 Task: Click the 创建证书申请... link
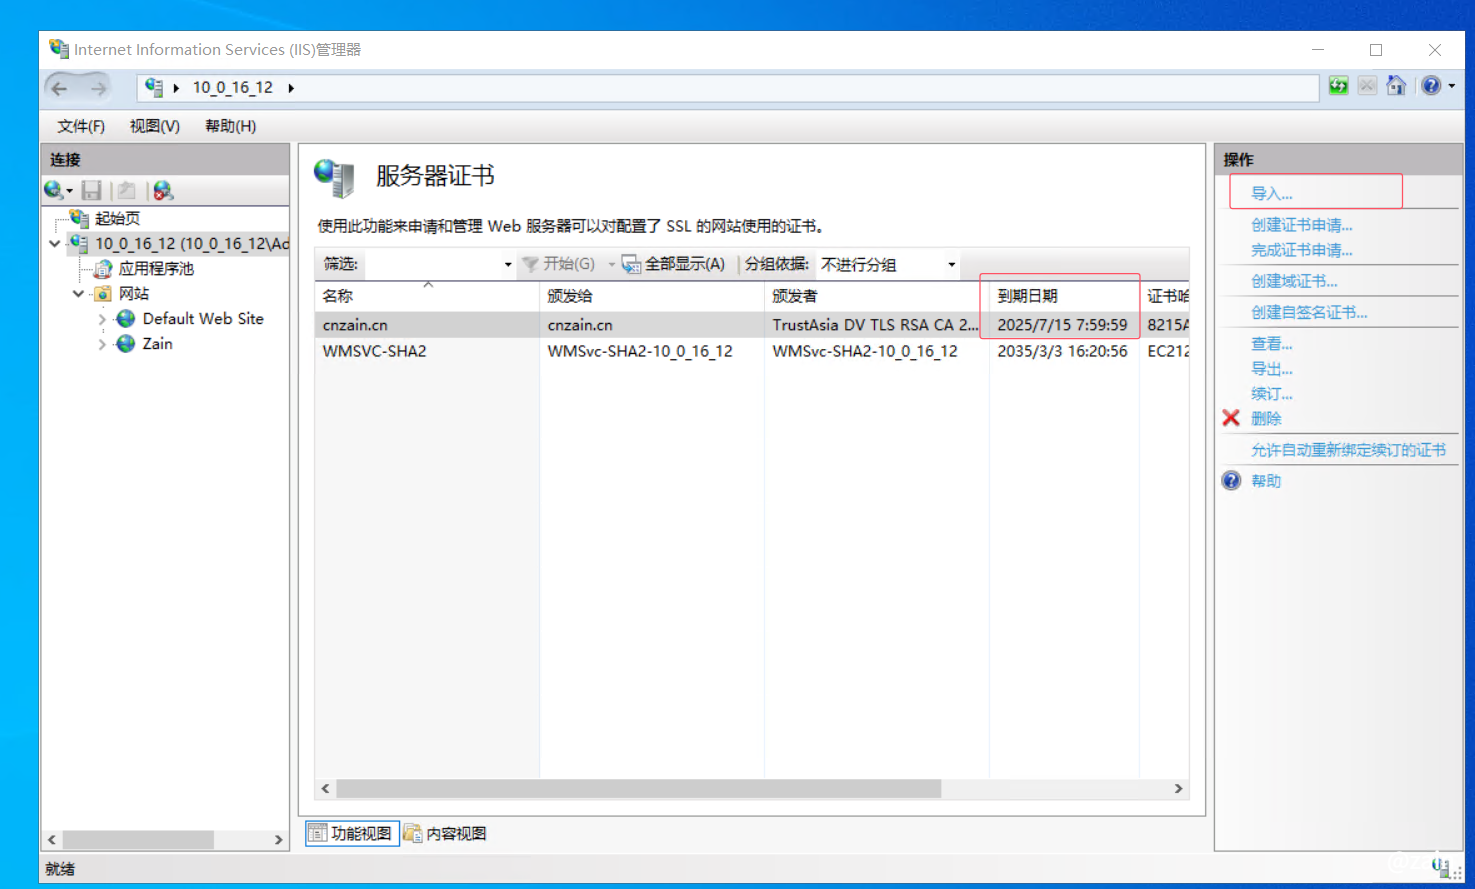point(1302,225)
